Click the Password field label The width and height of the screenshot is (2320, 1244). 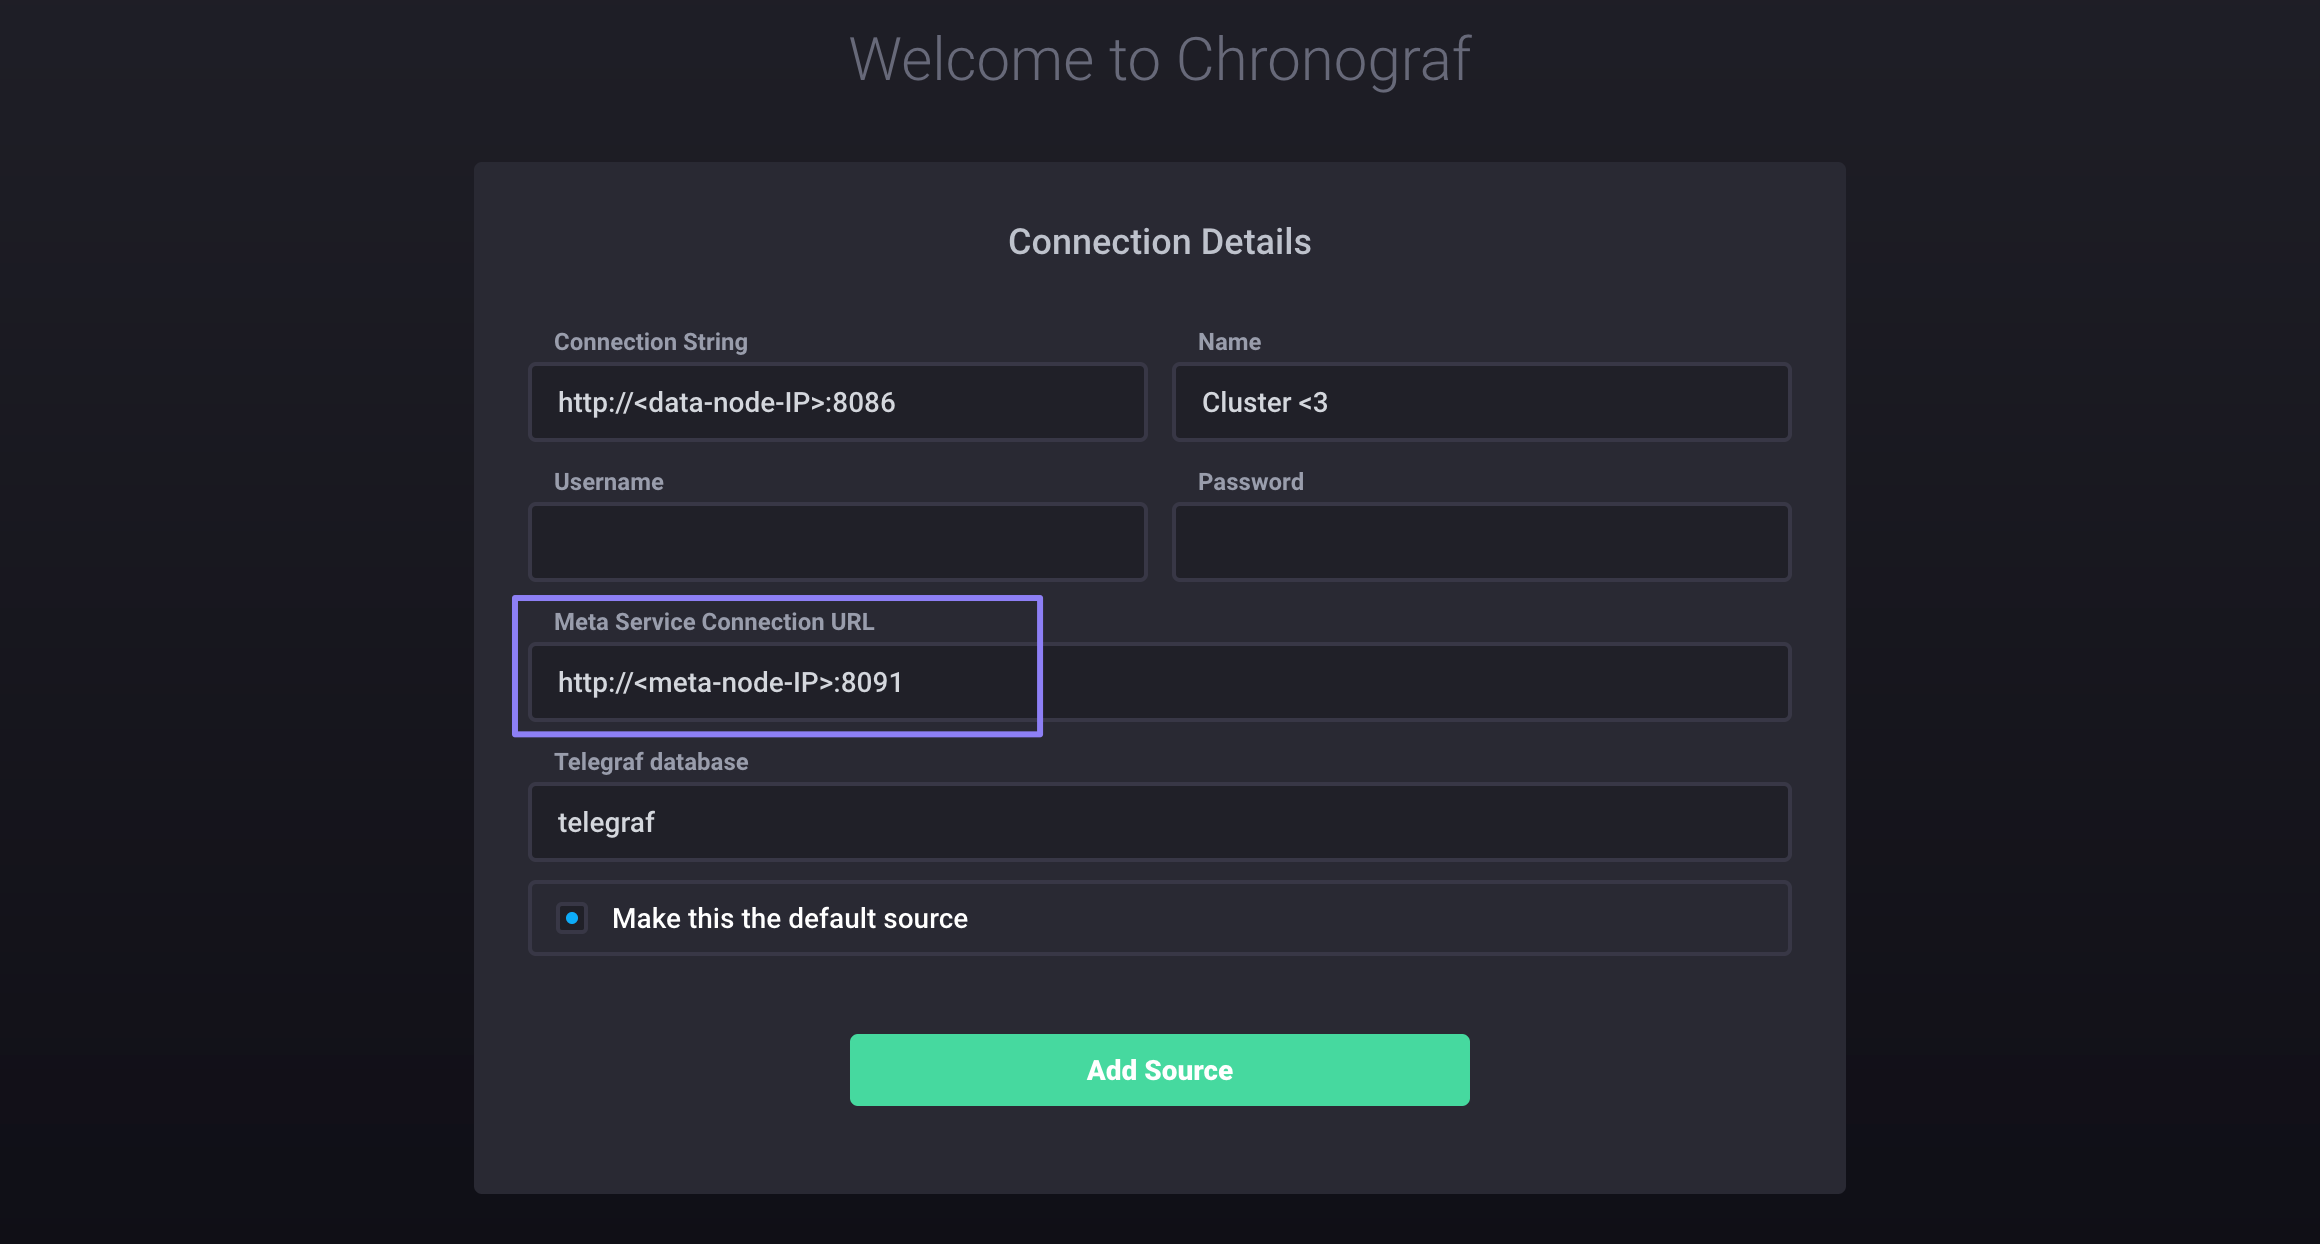pos(1250,481)
